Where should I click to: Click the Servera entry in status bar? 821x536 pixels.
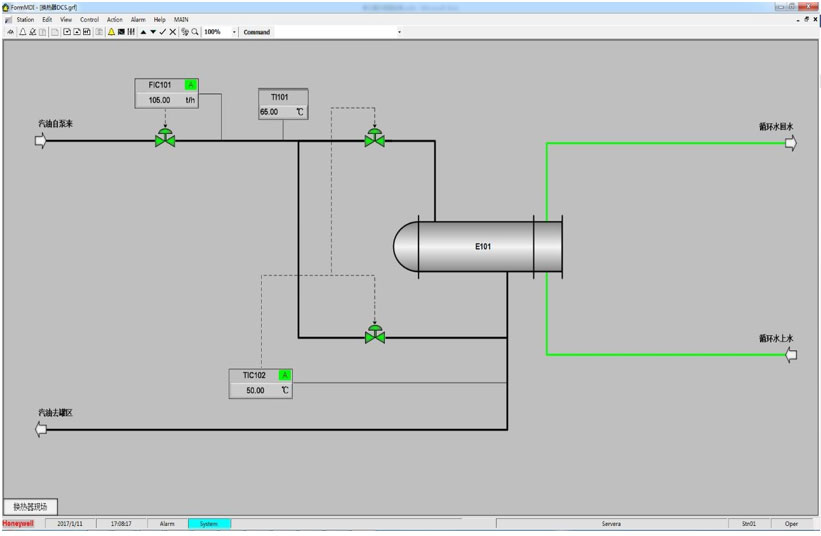611,523
